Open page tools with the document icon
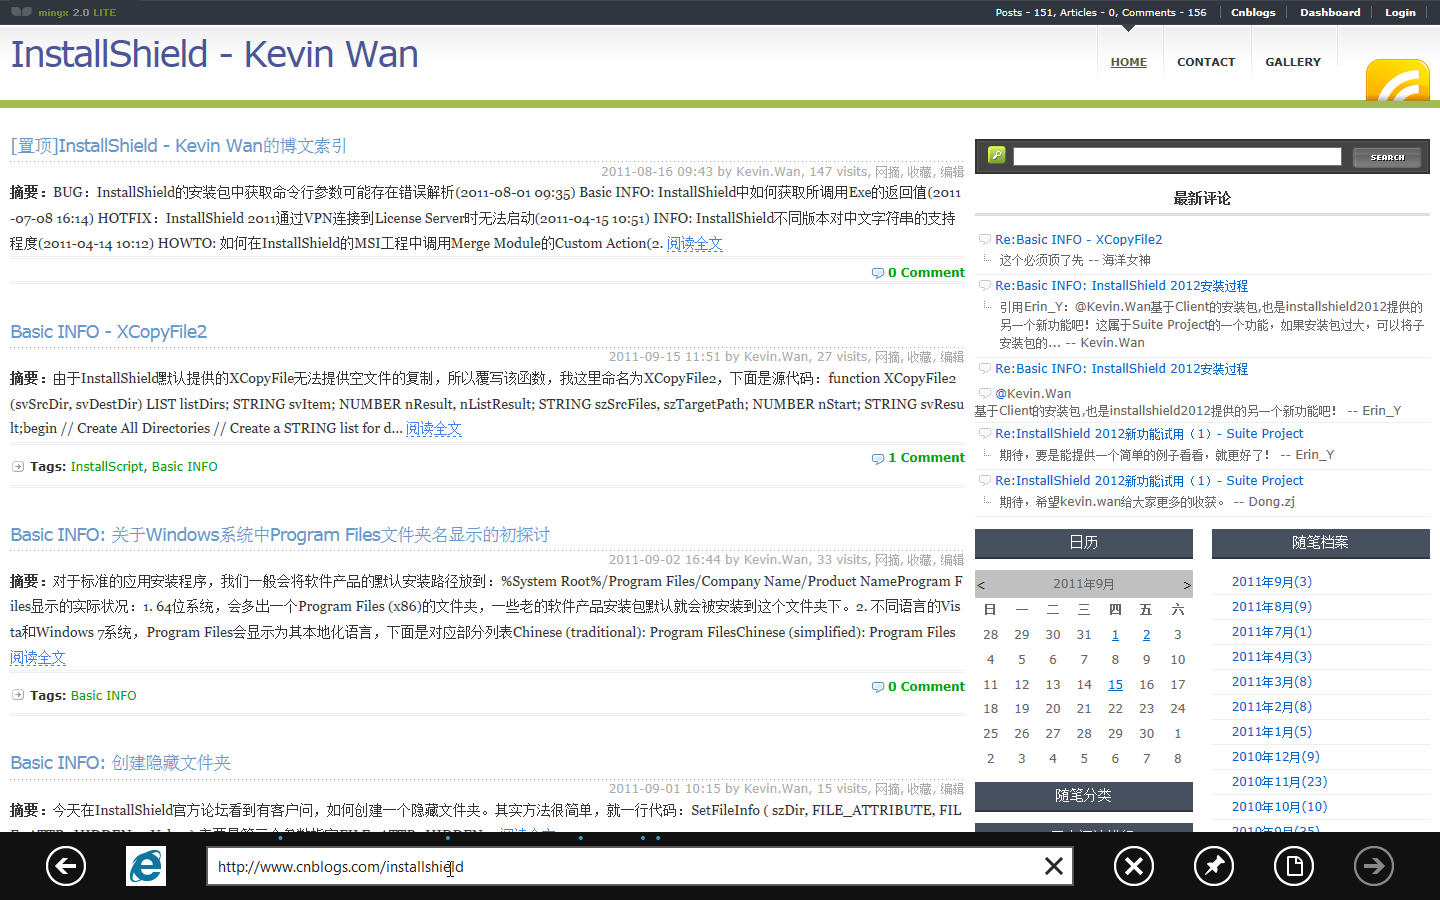Screen dimensions: 1440x900 tap(1294, 866)
